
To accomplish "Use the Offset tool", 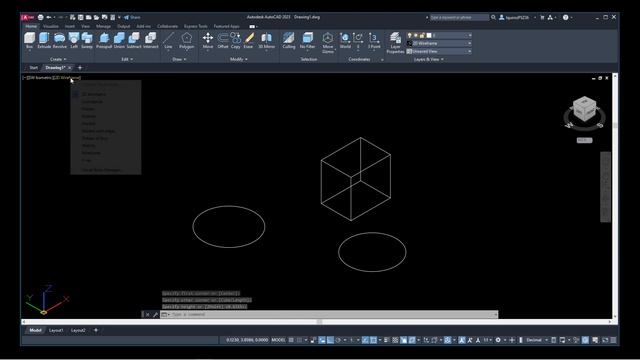I will pyautogui.click(x=223, y=40).
